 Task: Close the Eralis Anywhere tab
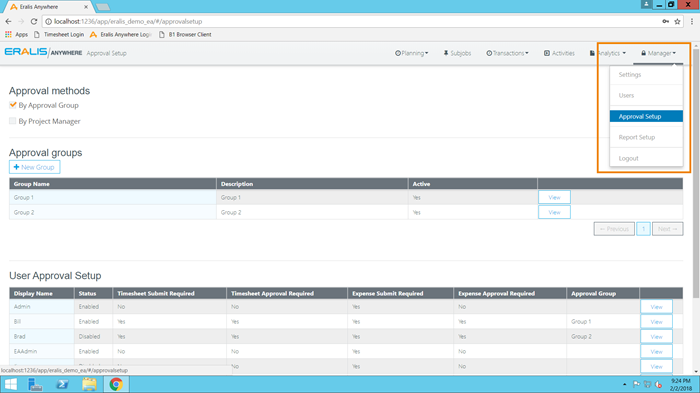click(86, 7)
